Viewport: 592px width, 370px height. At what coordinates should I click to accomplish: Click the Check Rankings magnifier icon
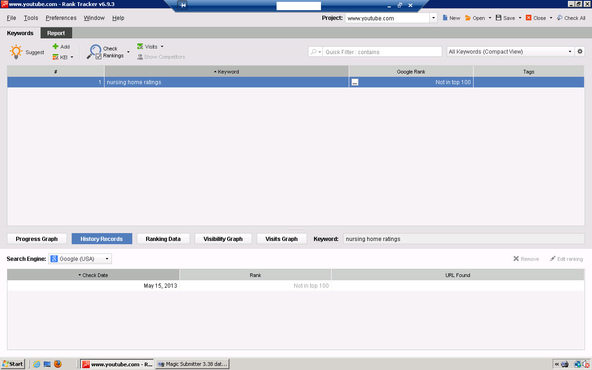click(94, 52)
